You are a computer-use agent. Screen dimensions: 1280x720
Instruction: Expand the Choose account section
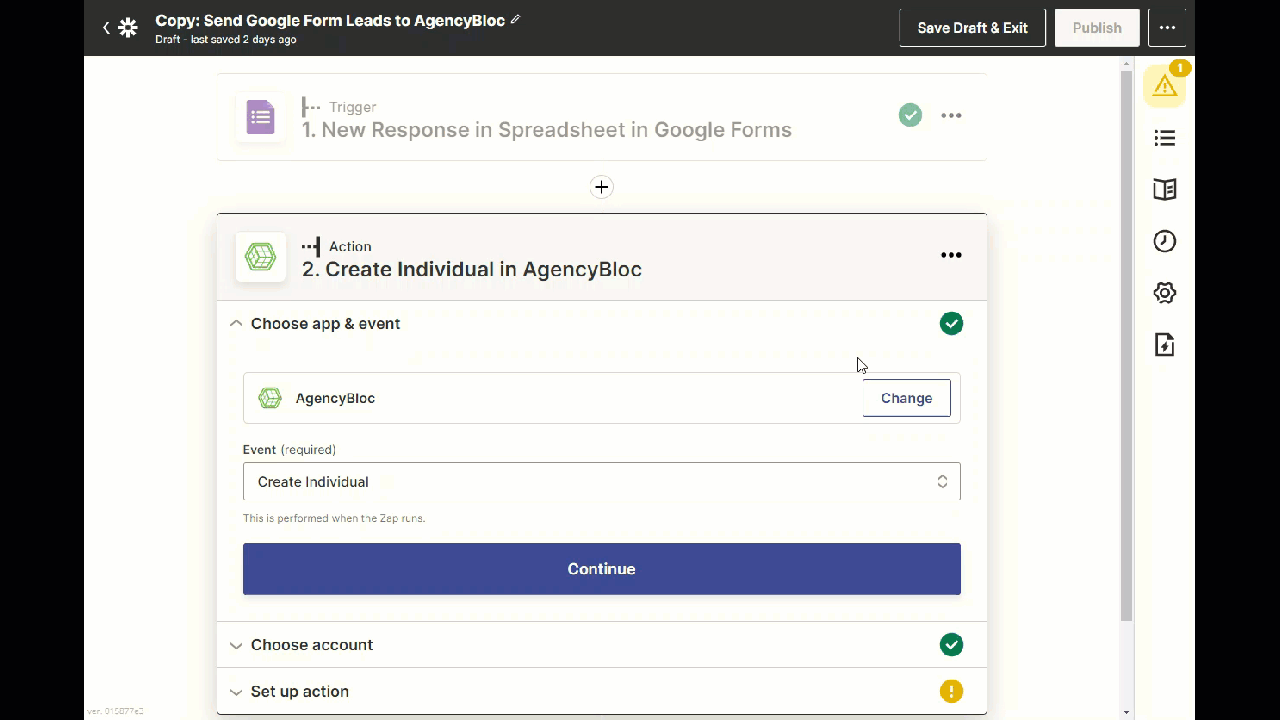coord(601,645)
